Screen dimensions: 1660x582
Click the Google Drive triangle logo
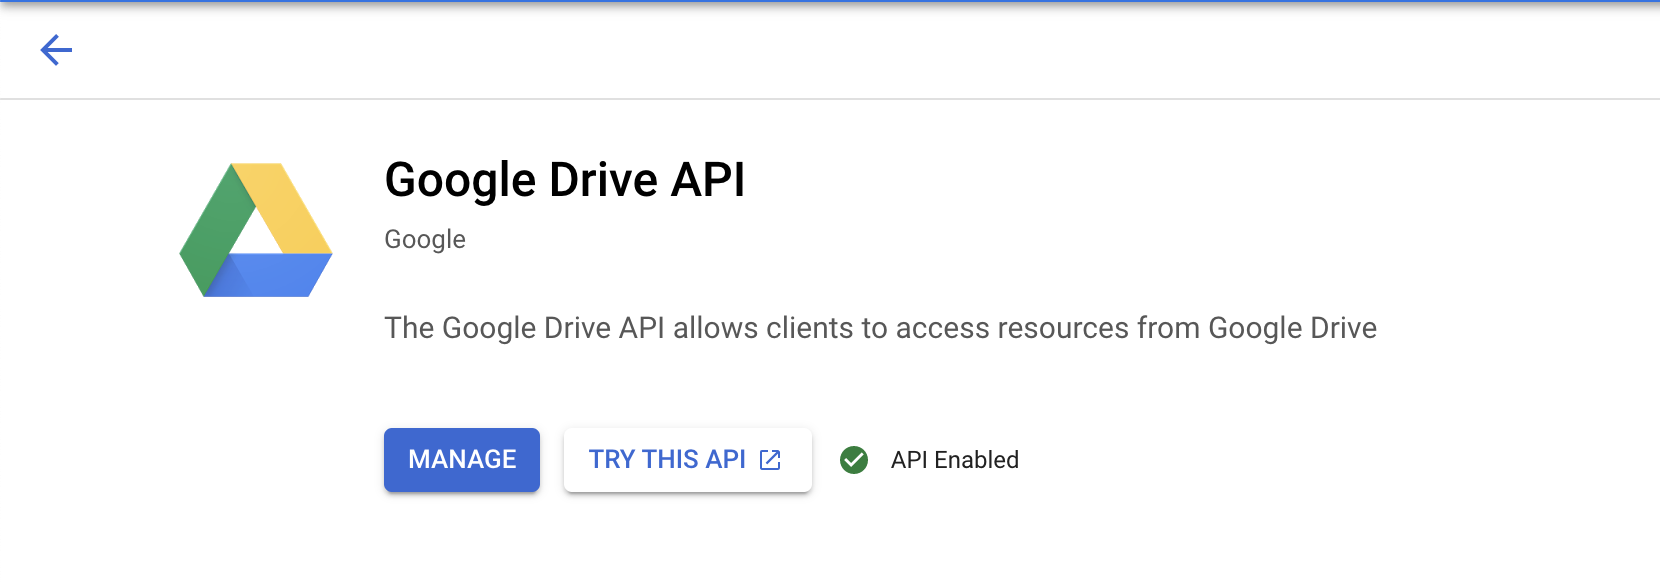coord(256,230)
